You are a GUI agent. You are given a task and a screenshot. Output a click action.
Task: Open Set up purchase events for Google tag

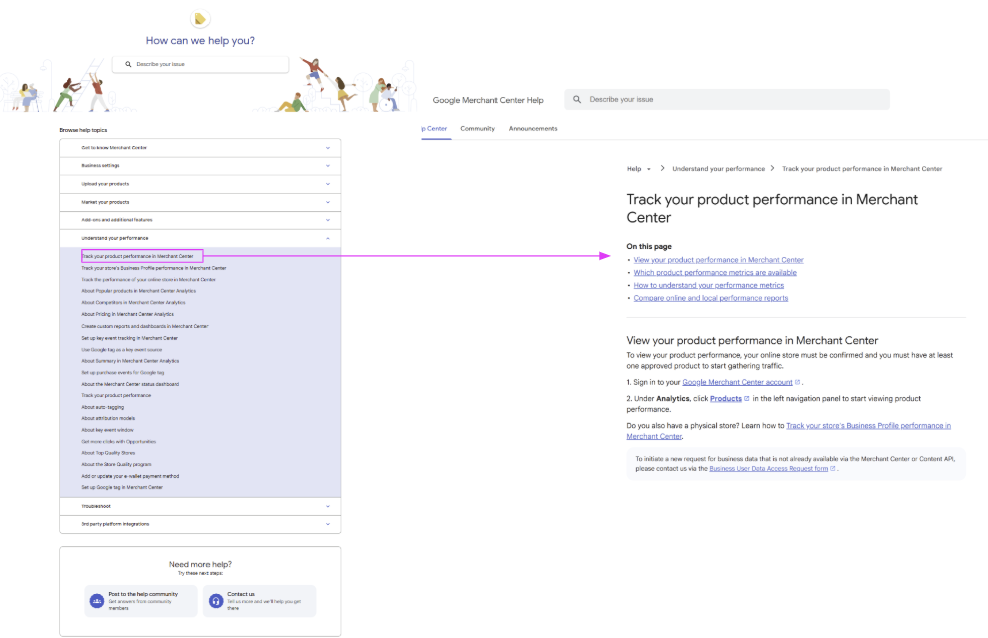point(123,373)
